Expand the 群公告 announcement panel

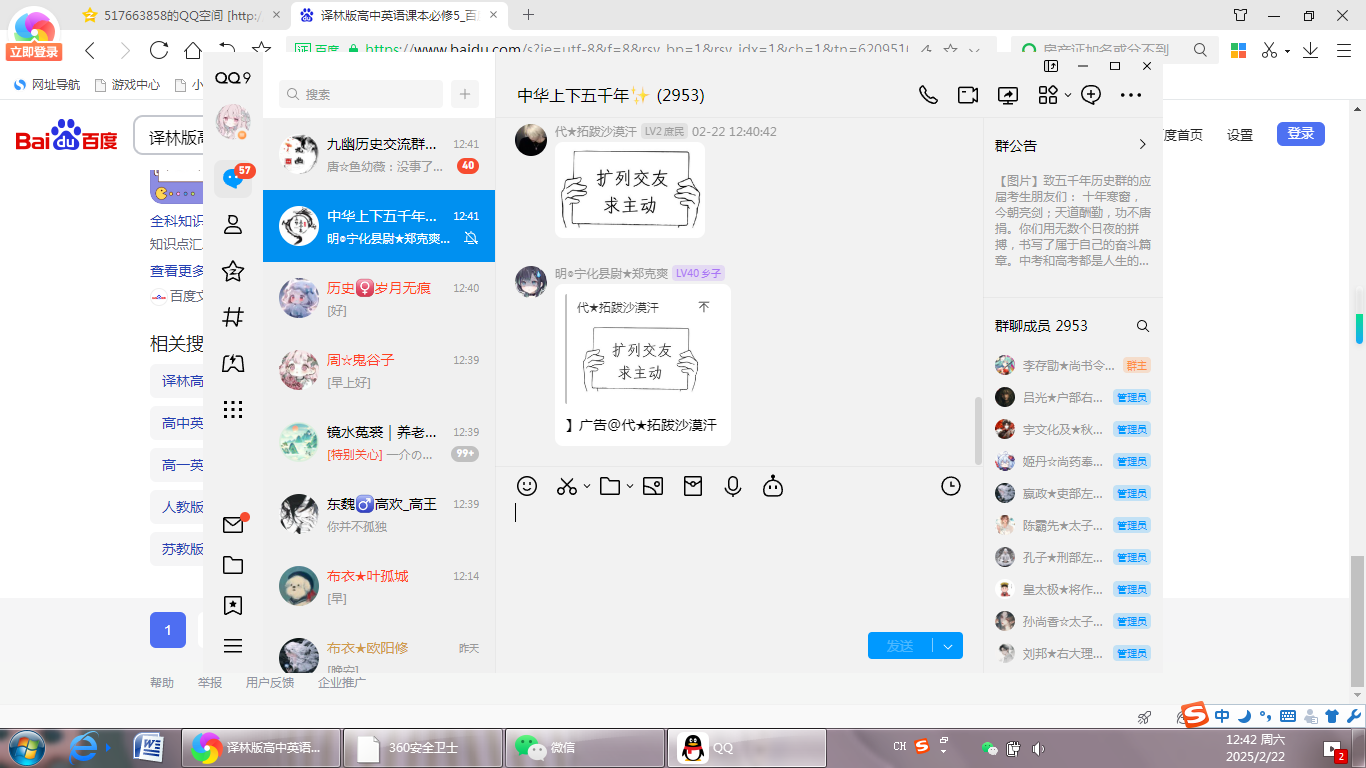pyautogui.click(x=1143, y=145)
